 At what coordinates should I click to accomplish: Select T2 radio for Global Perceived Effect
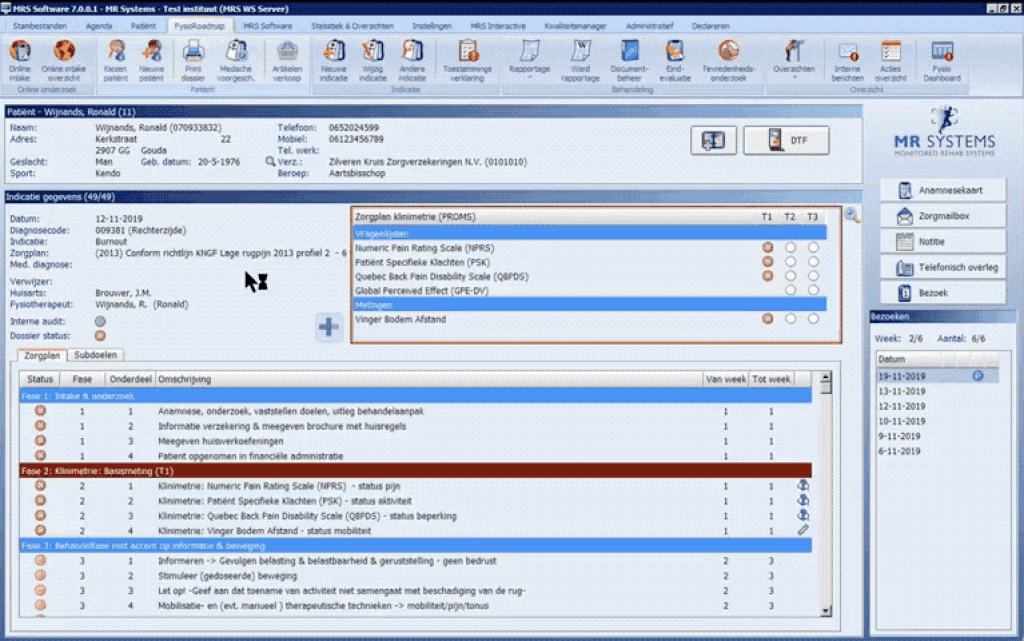pyautogui.click(x=790, y=290)
